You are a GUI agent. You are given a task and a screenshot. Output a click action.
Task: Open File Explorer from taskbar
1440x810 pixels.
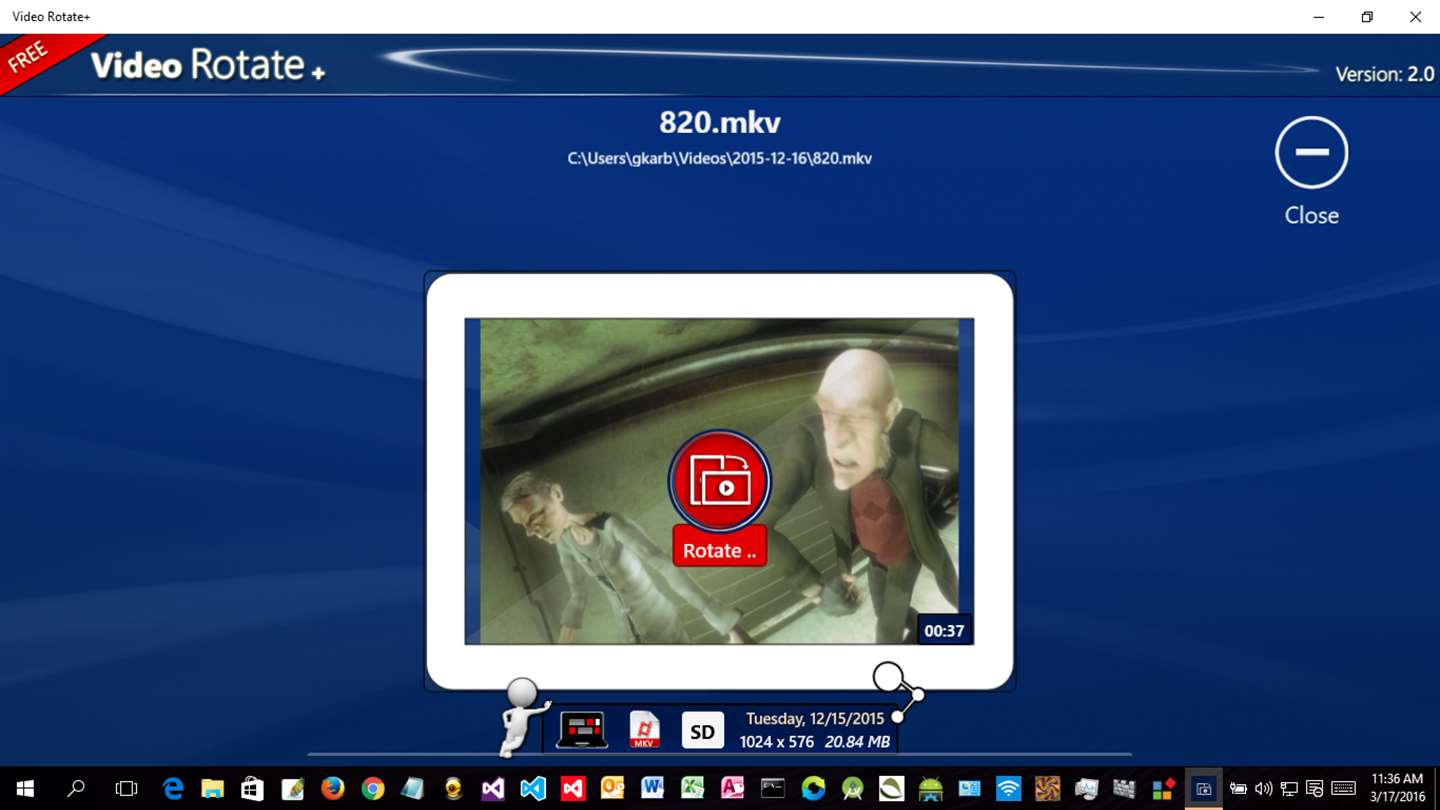pyautogui.click(x=212, y=789)
